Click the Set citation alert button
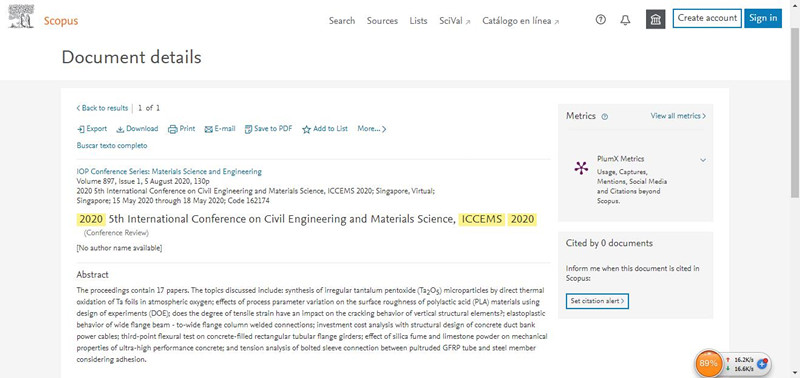This screenshot has height=378, width=800. [x=597, y=301]
